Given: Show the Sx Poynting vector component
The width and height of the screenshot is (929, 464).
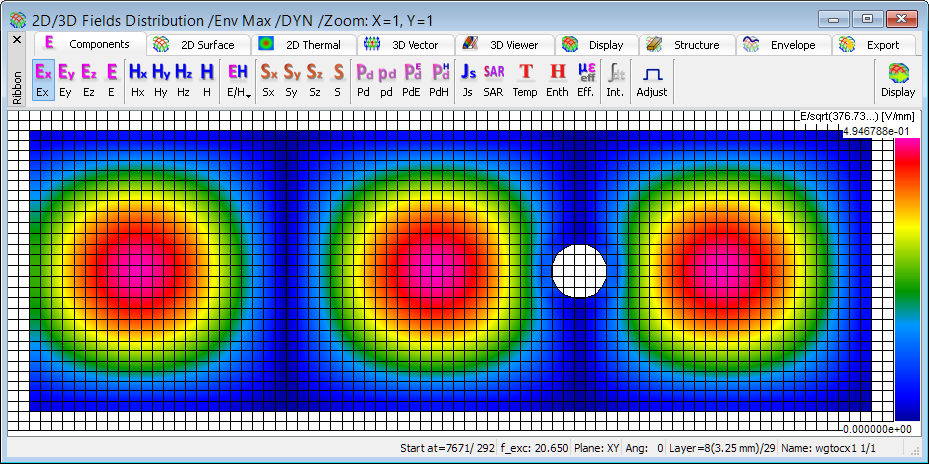Looking at the screenshot, I should click(269, 80).
